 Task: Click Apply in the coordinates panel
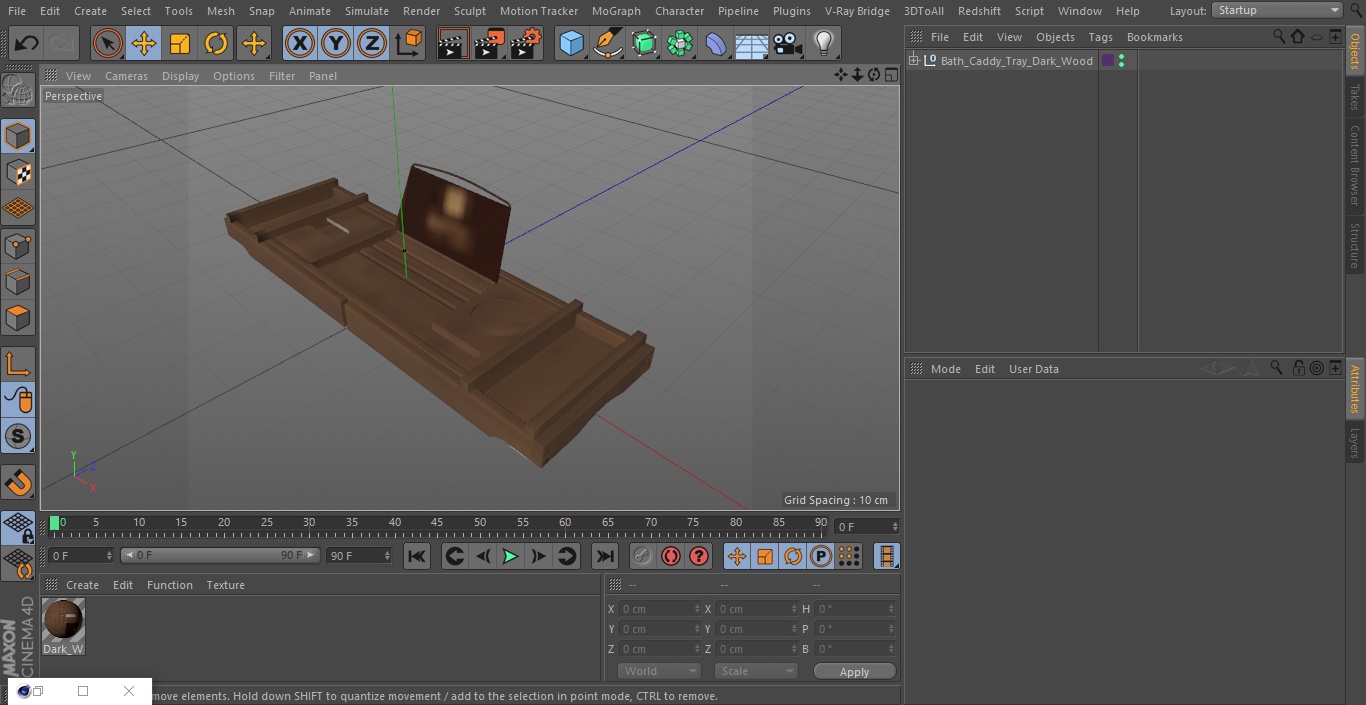(x=854, y=672)
